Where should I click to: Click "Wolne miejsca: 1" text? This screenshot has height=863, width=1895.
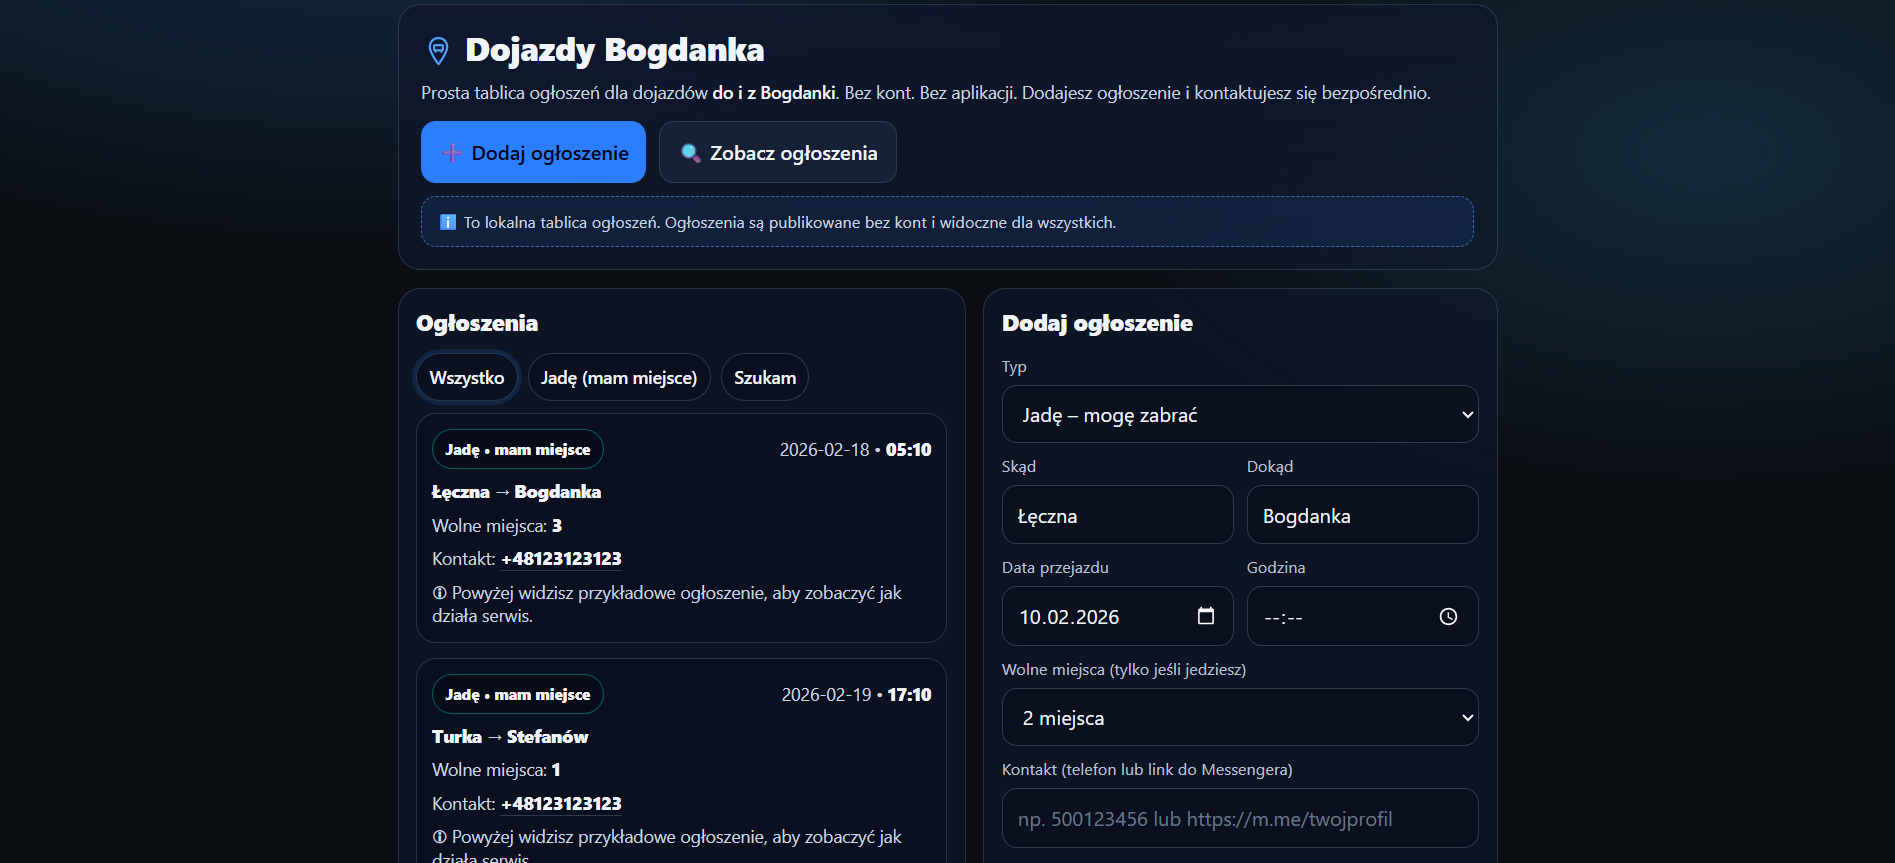(x=496, y=769)
